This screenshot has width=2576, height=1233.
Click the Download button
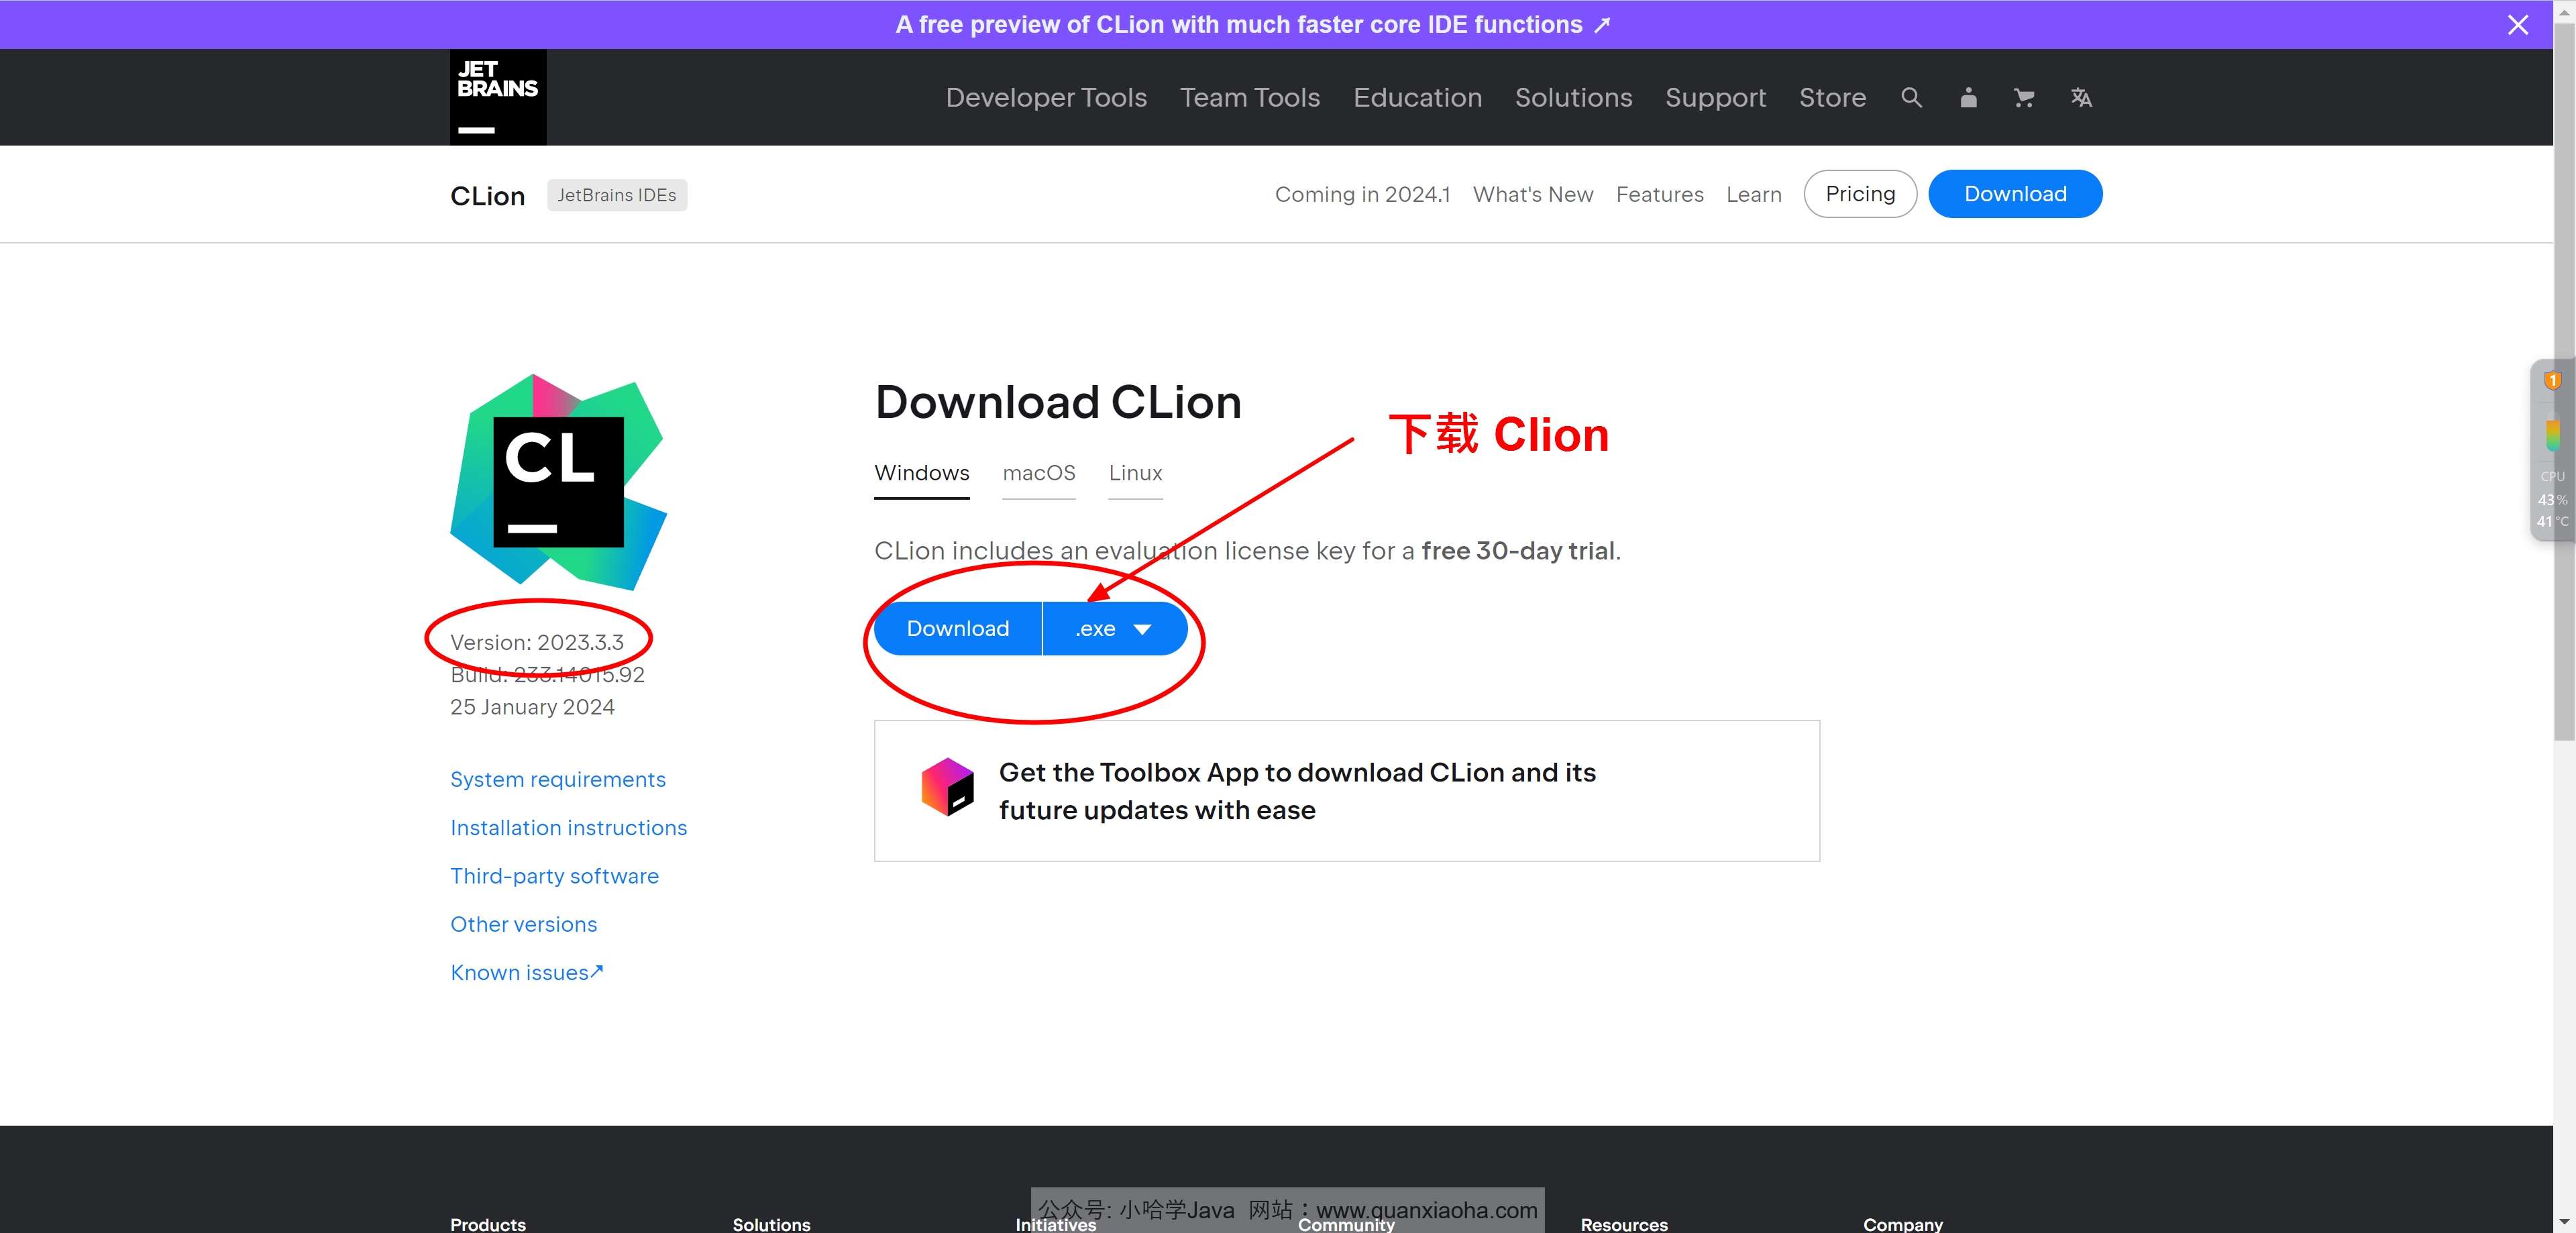[x=958, y=627]
